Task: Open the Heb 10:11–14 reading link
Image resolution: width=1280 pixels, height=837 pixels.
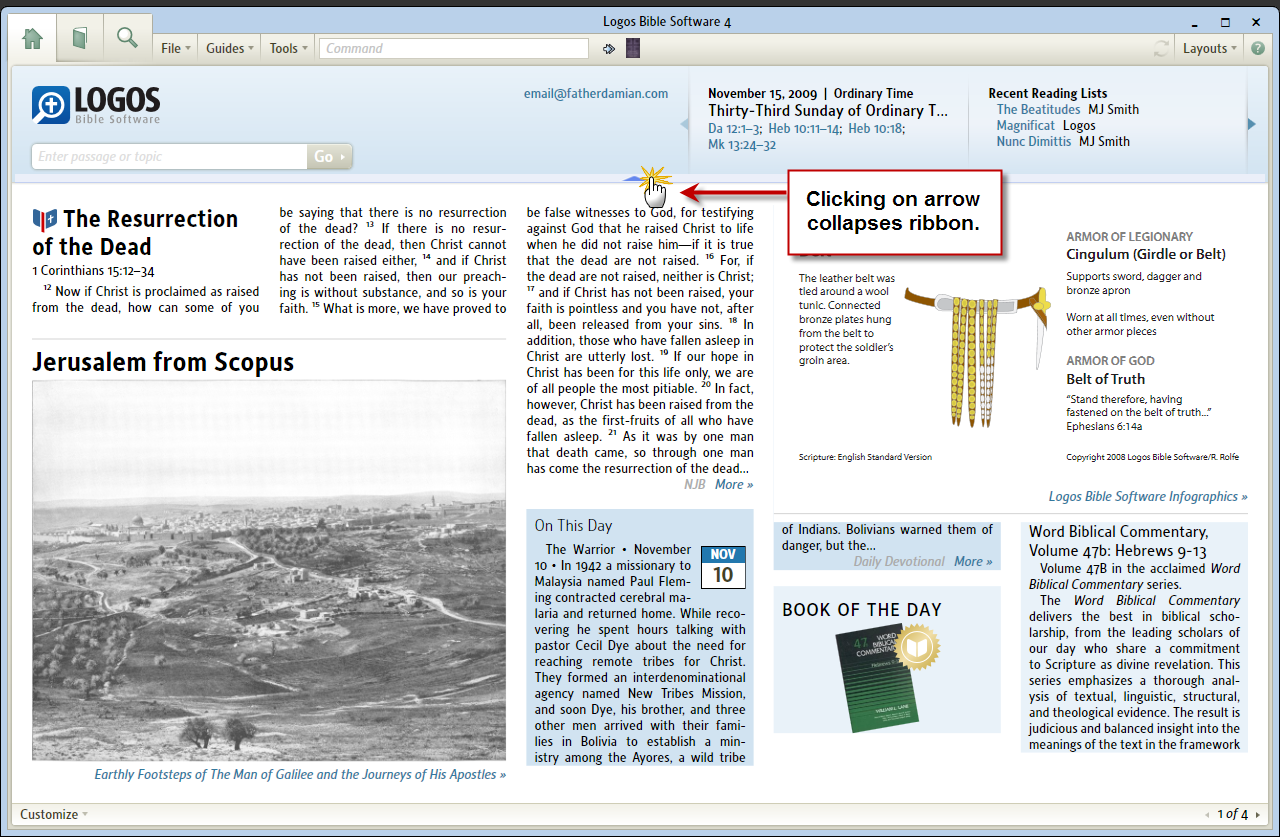Action: (x=805, y=128)
